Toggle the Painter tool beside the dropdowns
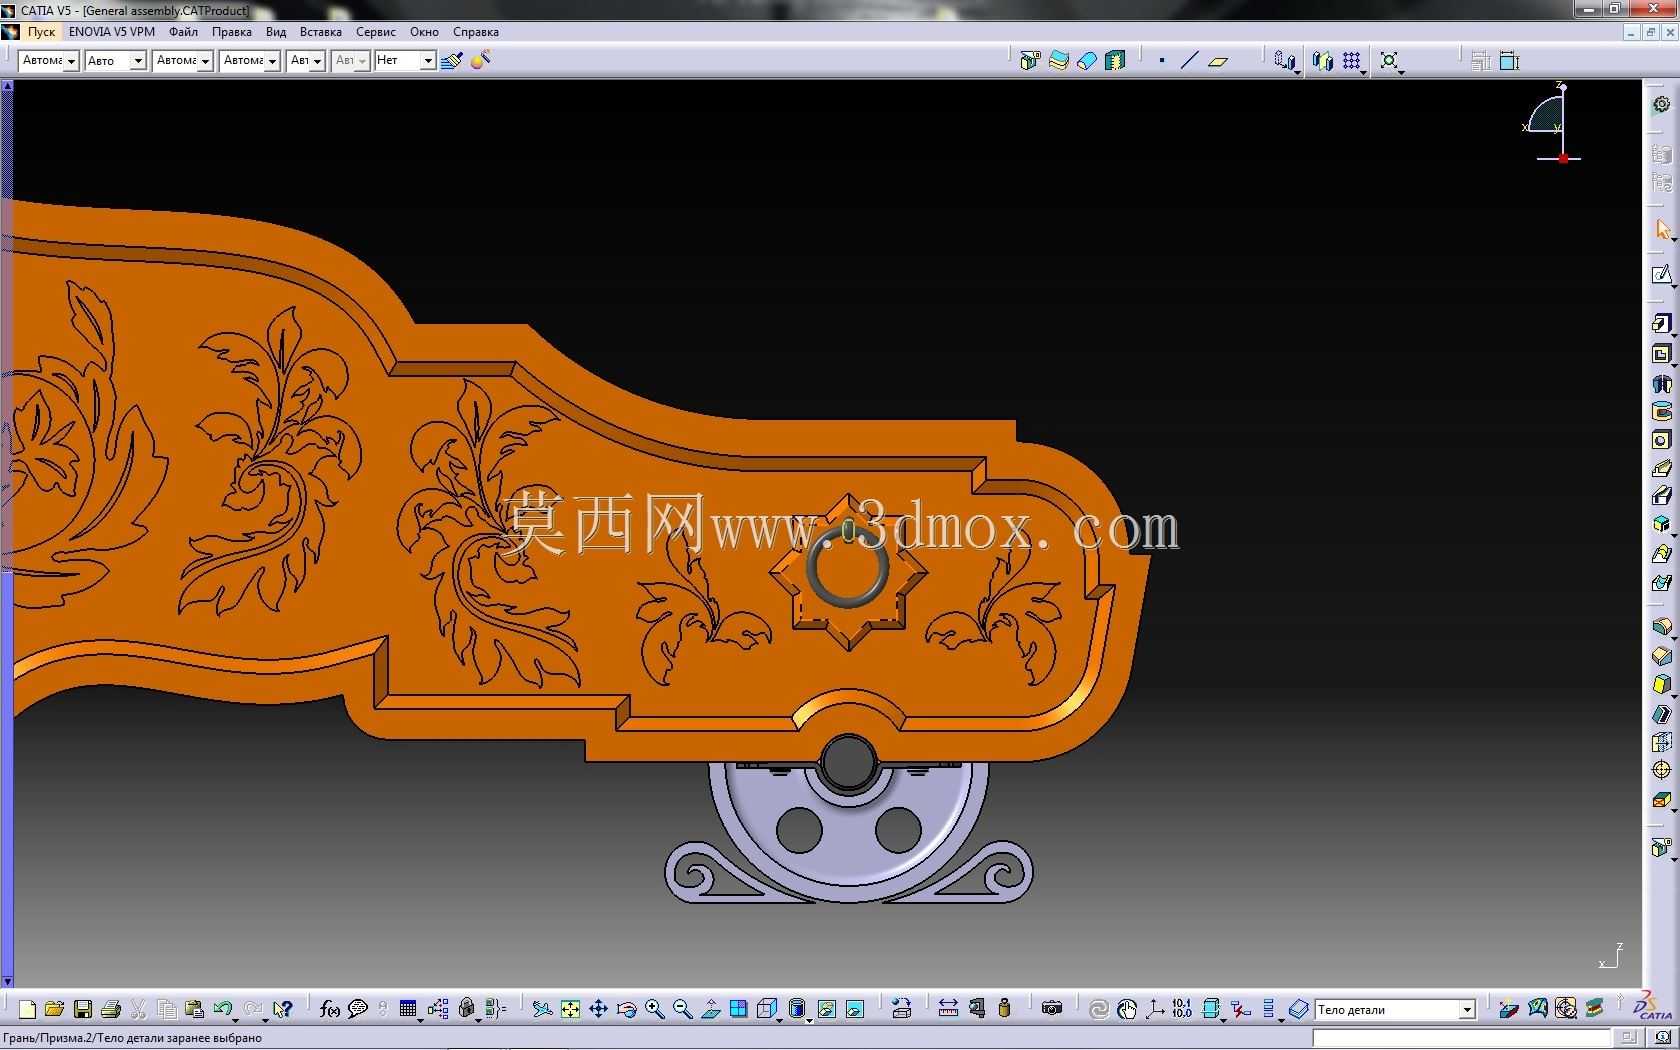This screenshot has width=1680, height=1050. [x=452, y=61]
